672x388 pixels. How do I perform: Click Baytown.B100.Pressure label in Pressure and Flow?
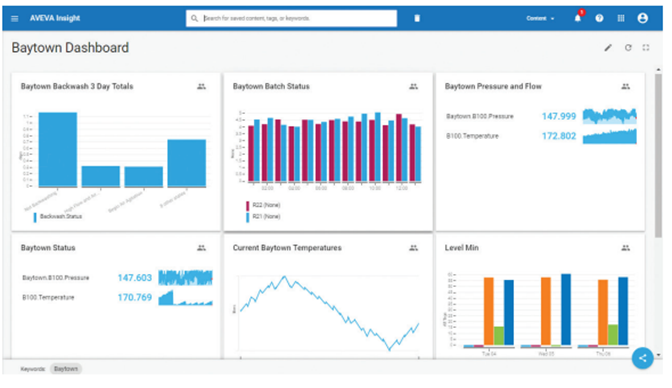[480, 116]
